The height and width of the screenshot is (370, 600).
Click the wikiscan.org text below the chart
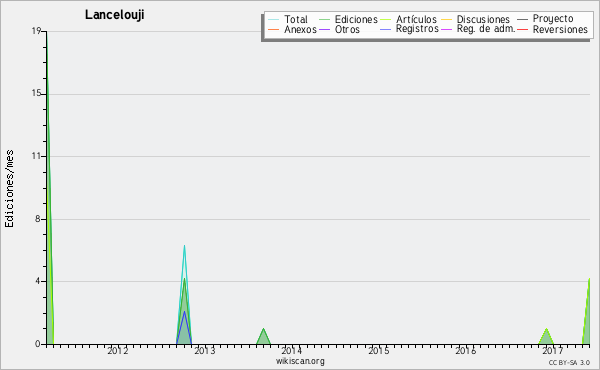click(x=300, y=361)
